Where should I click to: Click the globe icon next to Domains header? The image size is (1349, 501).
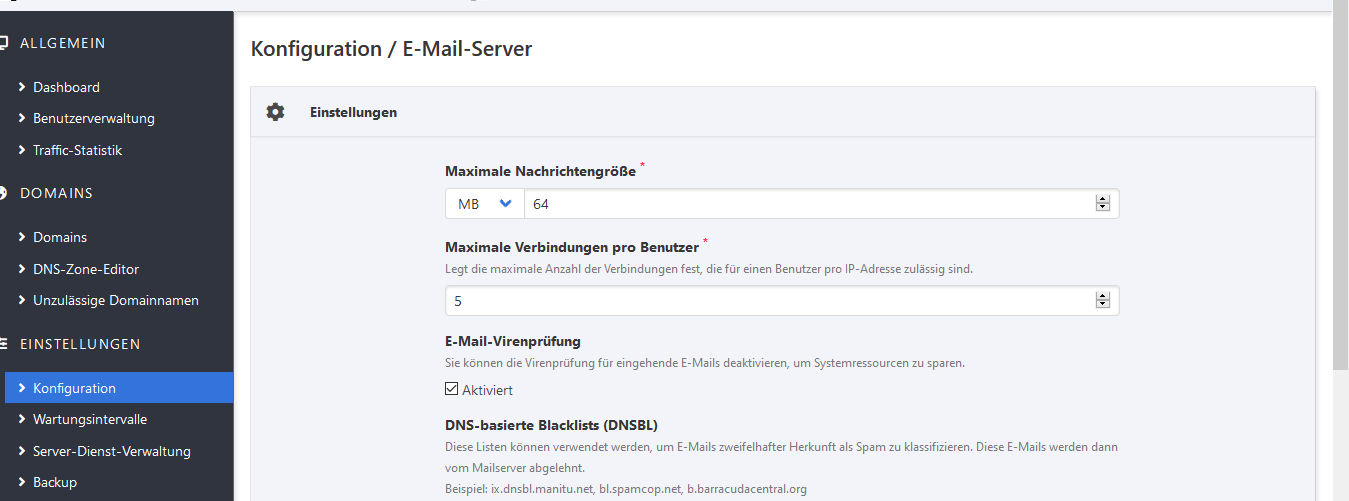[x=4, y=193]
